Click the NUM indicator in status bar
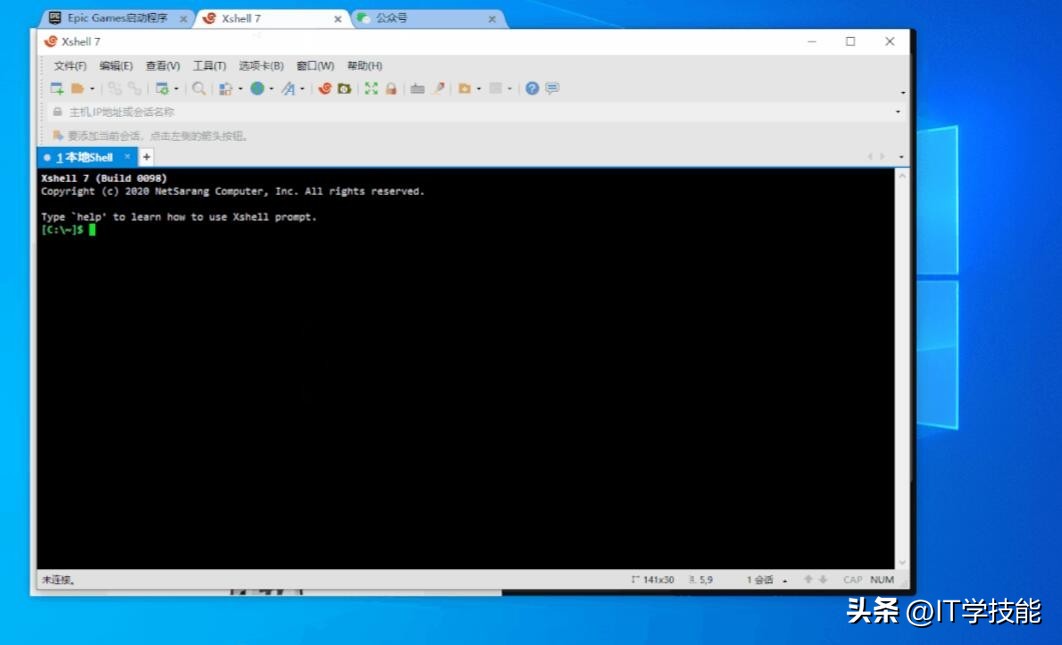Image resolution: width=1062 pixels, height=645 pixels. tap(882, 580)
